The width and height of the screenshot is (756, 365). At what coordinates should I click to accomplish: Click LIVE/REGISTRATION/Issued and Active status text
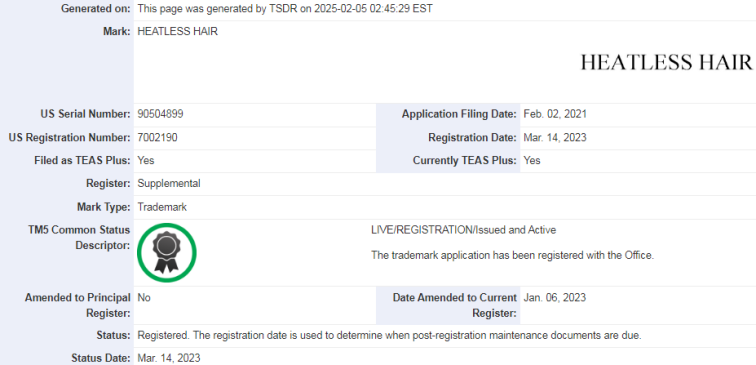(463, 230)
